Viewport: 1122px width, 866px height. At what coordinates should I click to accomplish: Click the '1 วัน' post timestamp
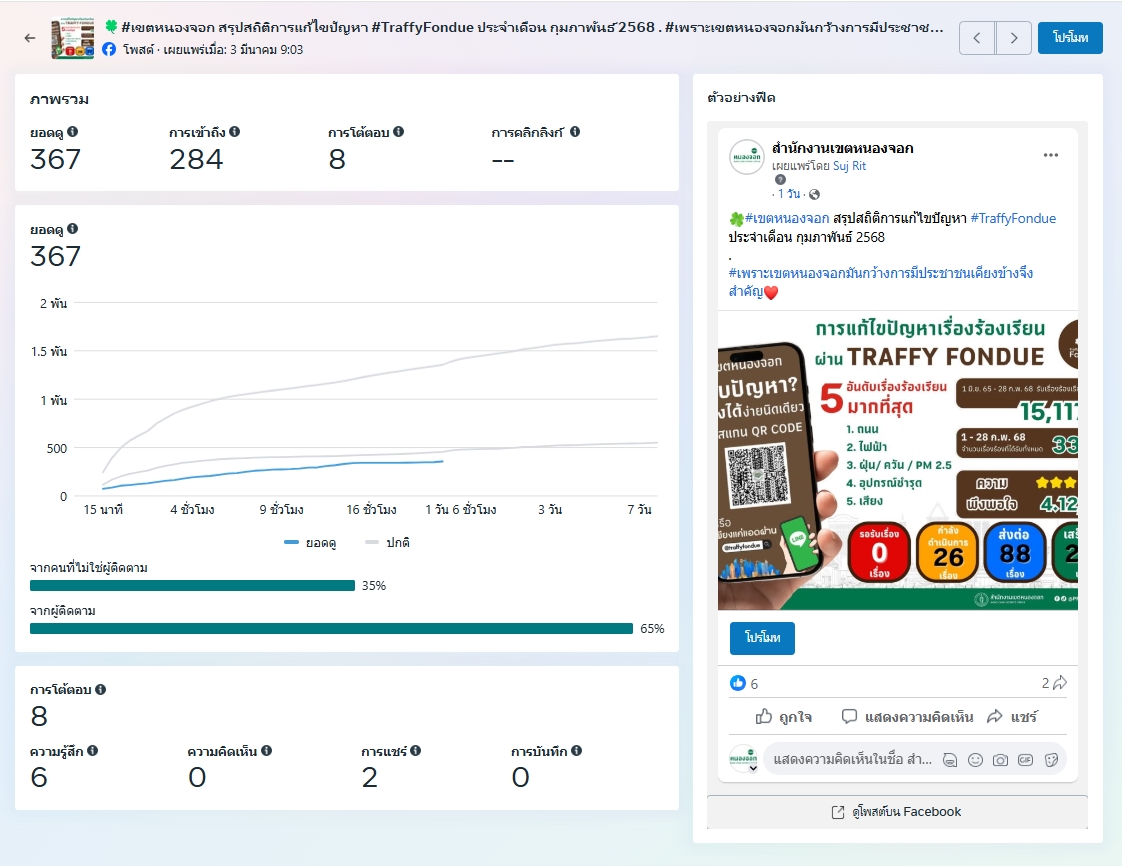pos(789,194)
